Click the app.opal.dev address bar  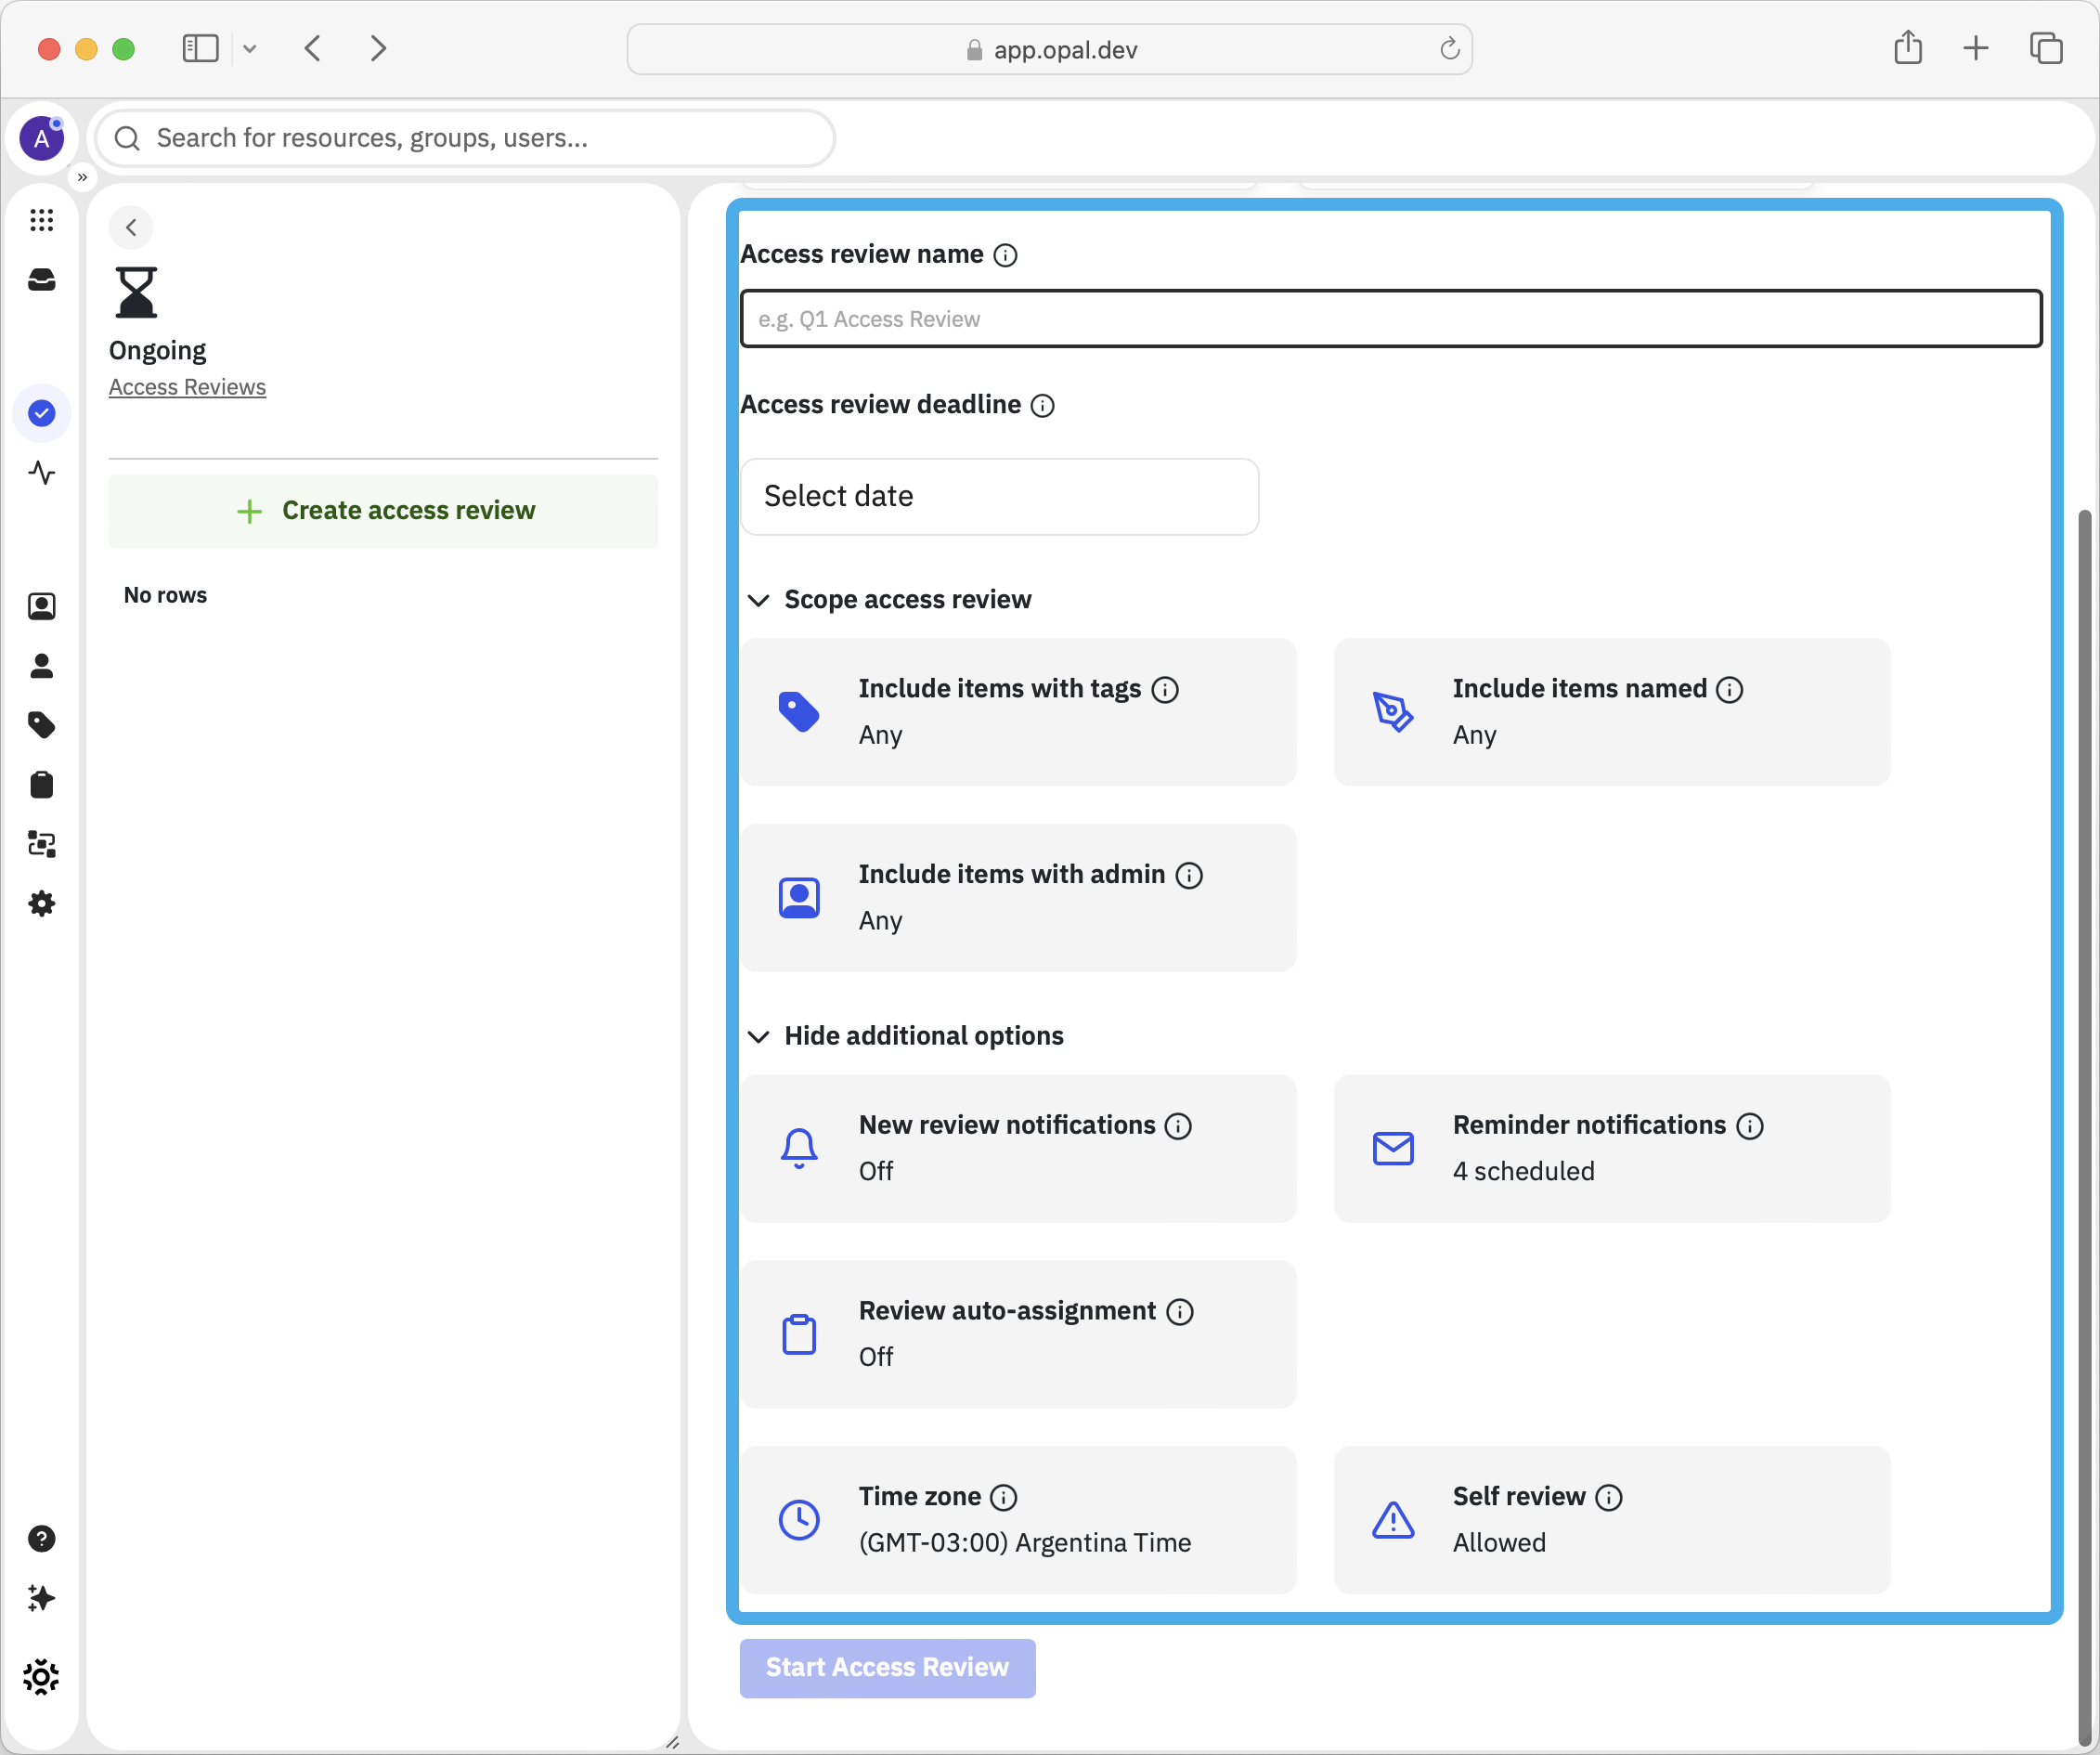click(1049, 49)
